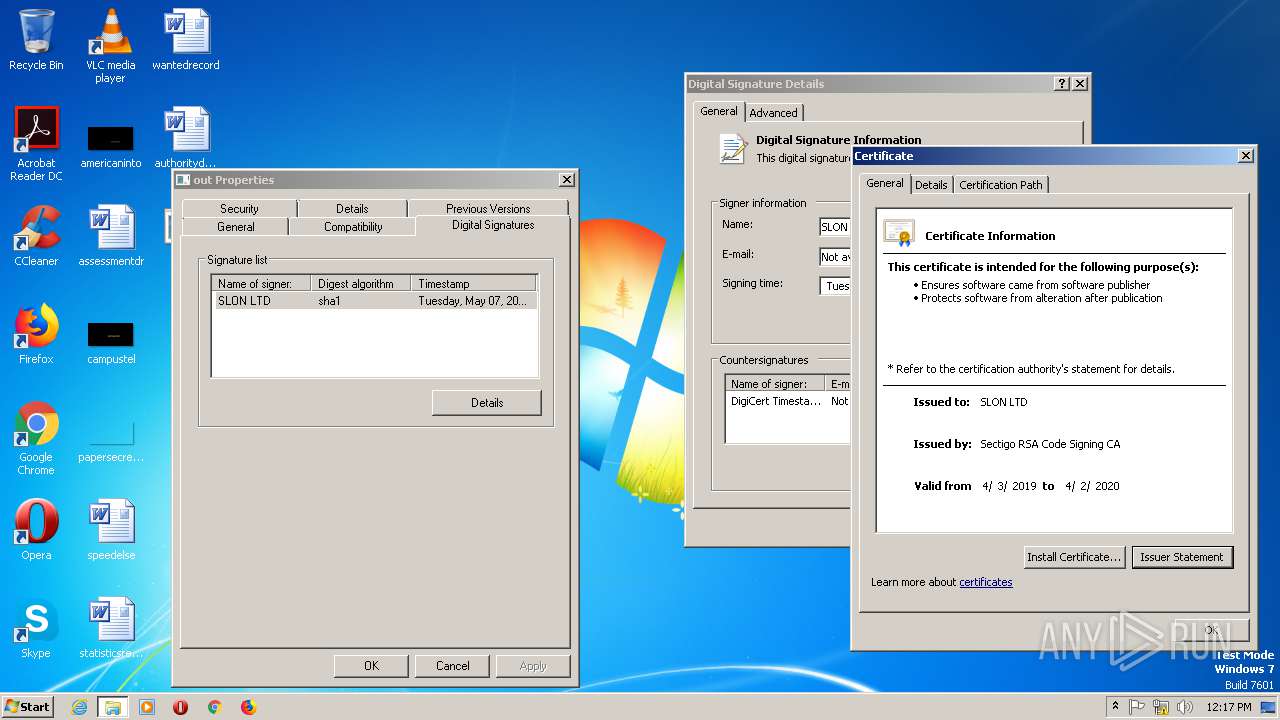
Task: Click Issuer Statement button
Action: tap(1182, 557)
